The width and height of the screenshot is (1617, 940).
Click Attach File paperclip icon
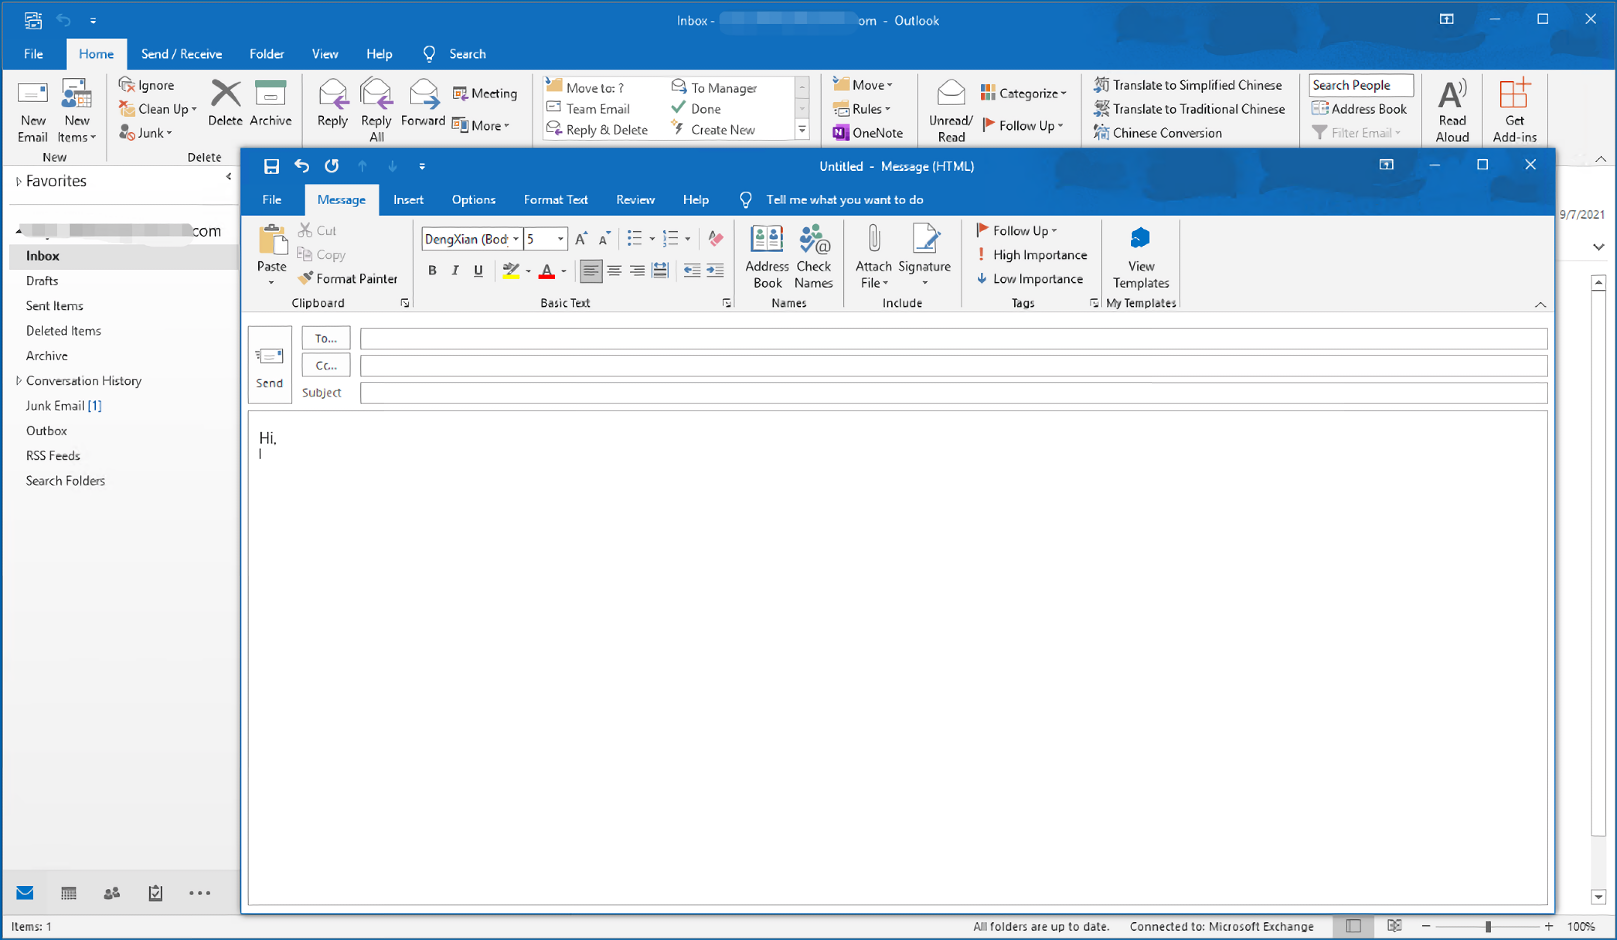coord(873,240)
